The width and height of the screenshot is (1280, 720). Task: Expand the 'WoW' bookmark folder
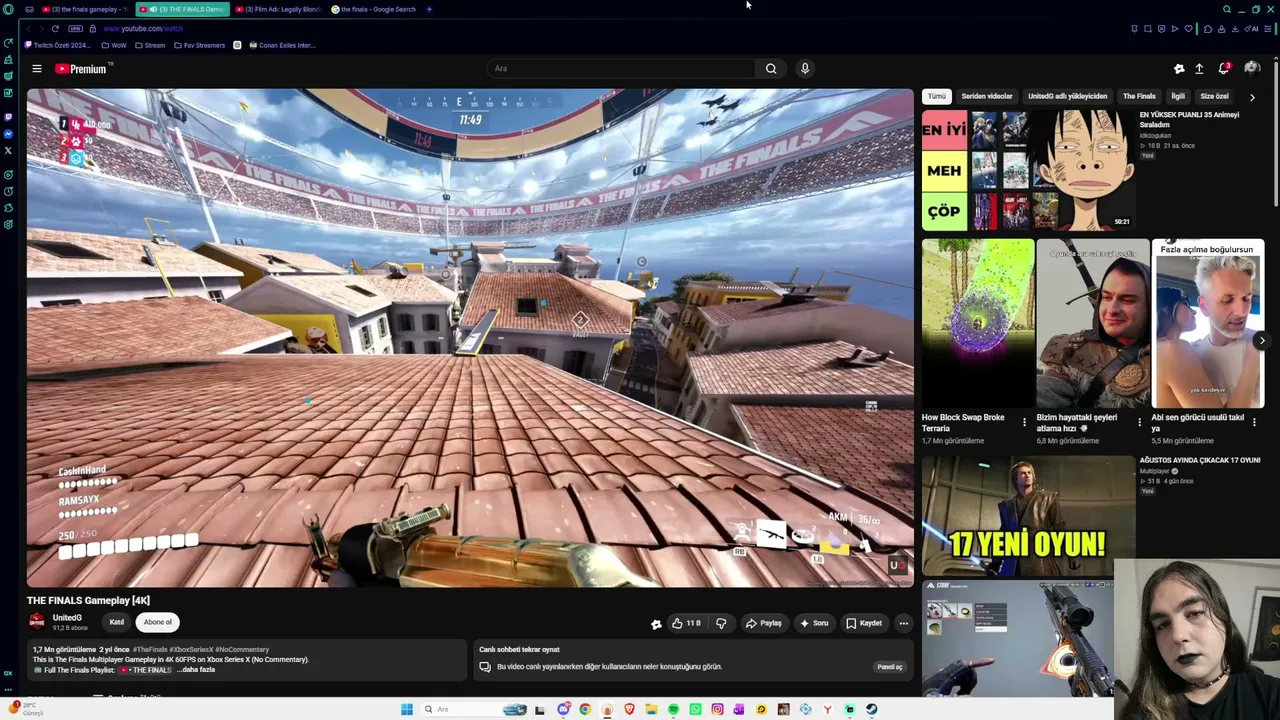[x=114, y=45]
